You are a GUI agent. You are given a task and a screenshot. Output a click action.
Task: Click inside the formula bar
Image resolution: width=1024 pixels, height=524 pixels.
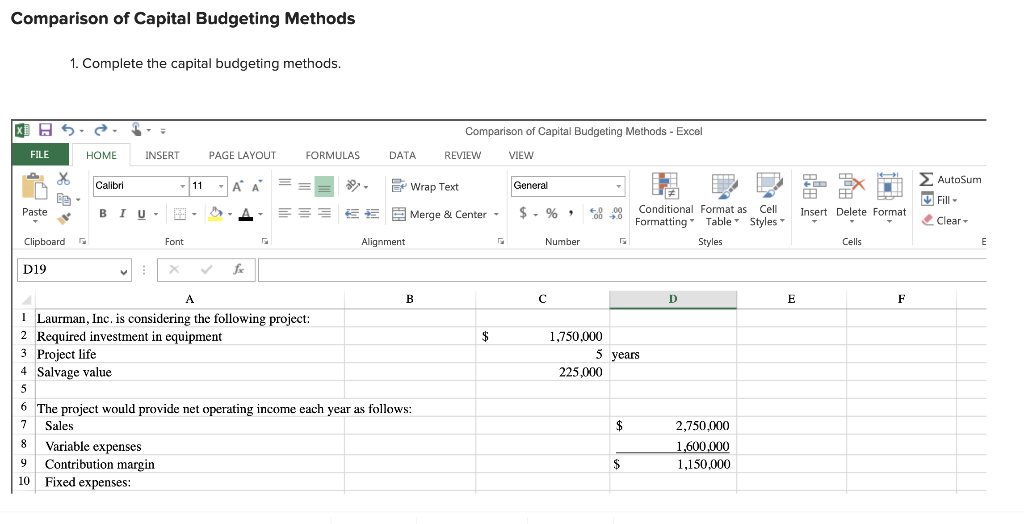click(x=621, y=269)
